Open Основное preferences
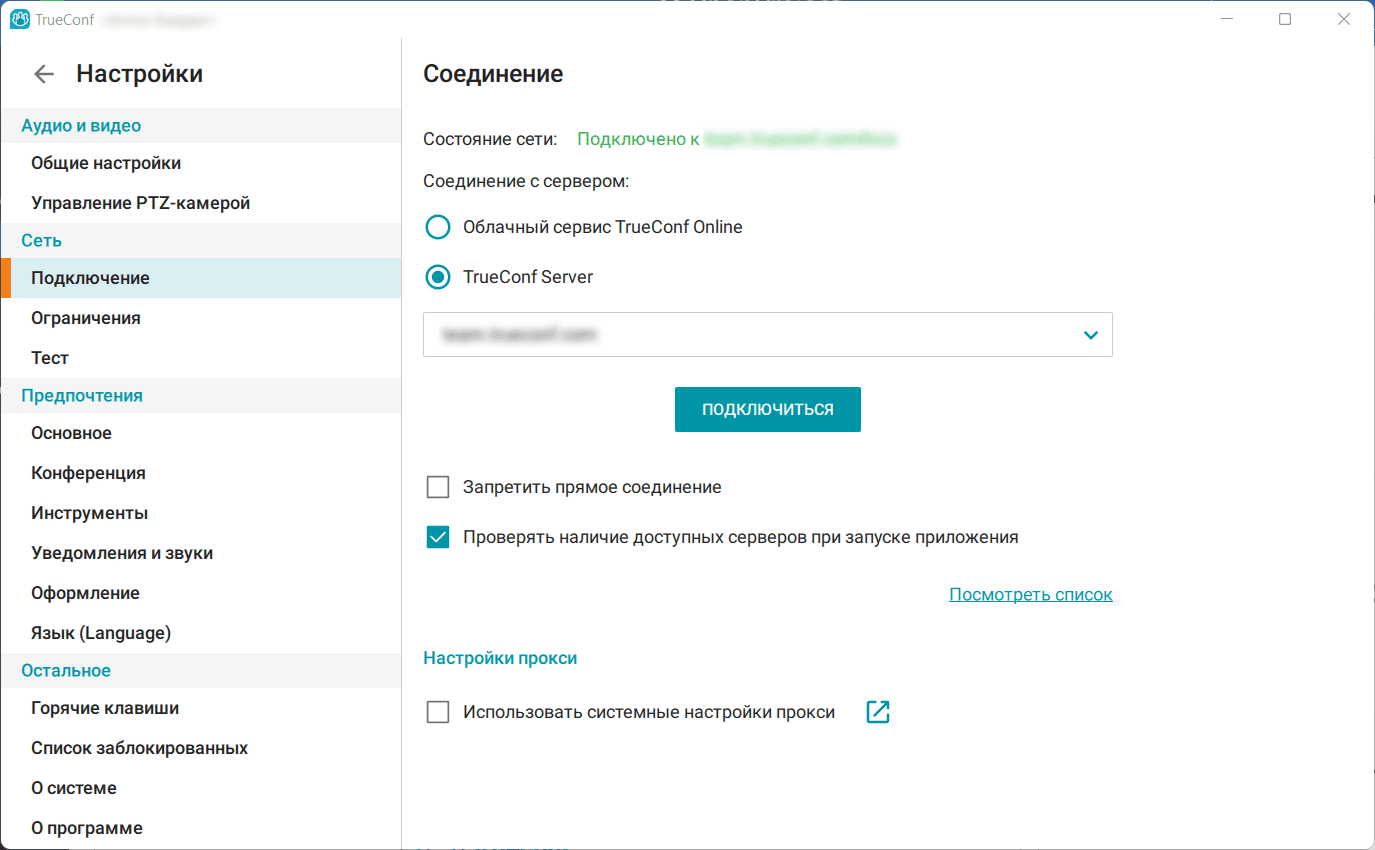The image size is (1375, 850). (x=201, y=433)
